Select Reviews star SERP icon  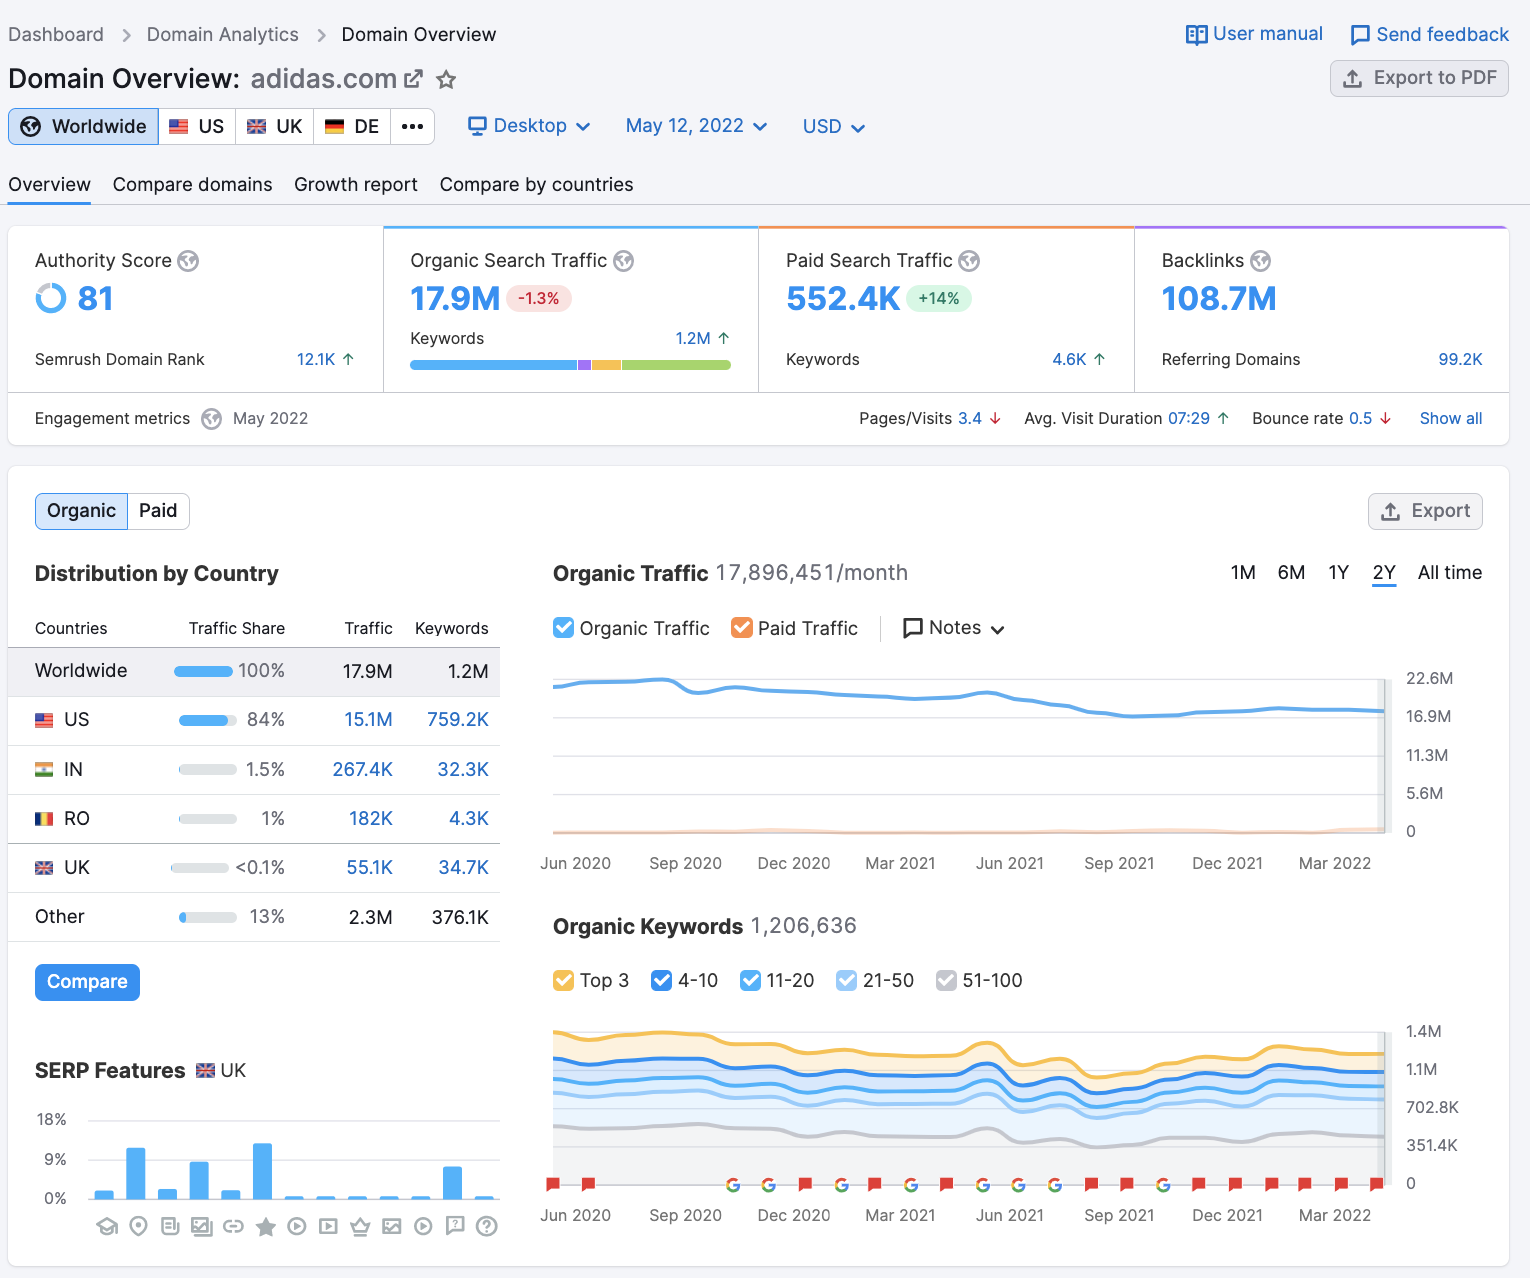265,1226
